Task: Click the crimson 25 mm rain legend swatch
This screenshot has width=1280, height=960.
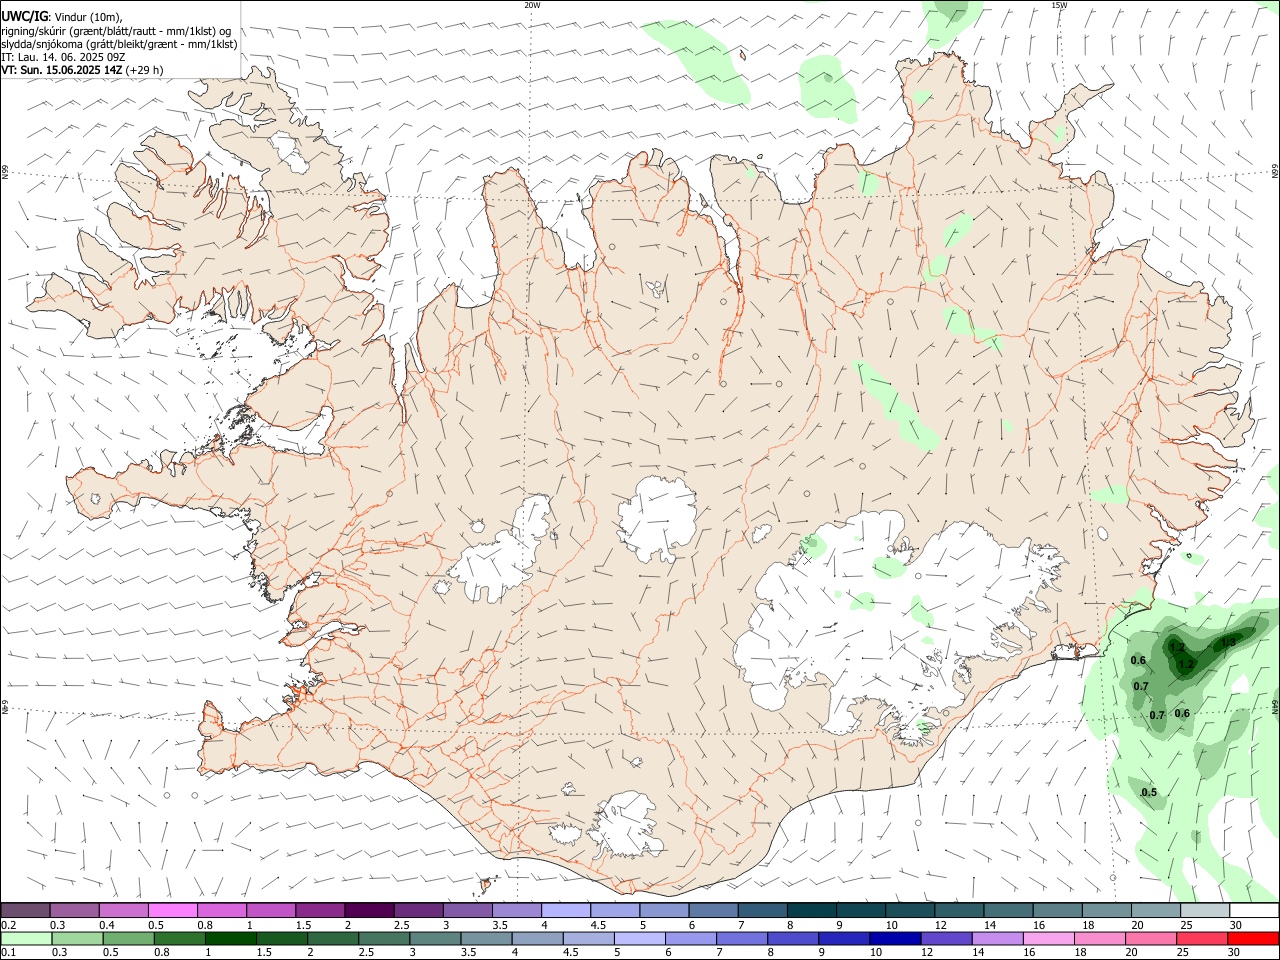Action: coord(1200,938)
